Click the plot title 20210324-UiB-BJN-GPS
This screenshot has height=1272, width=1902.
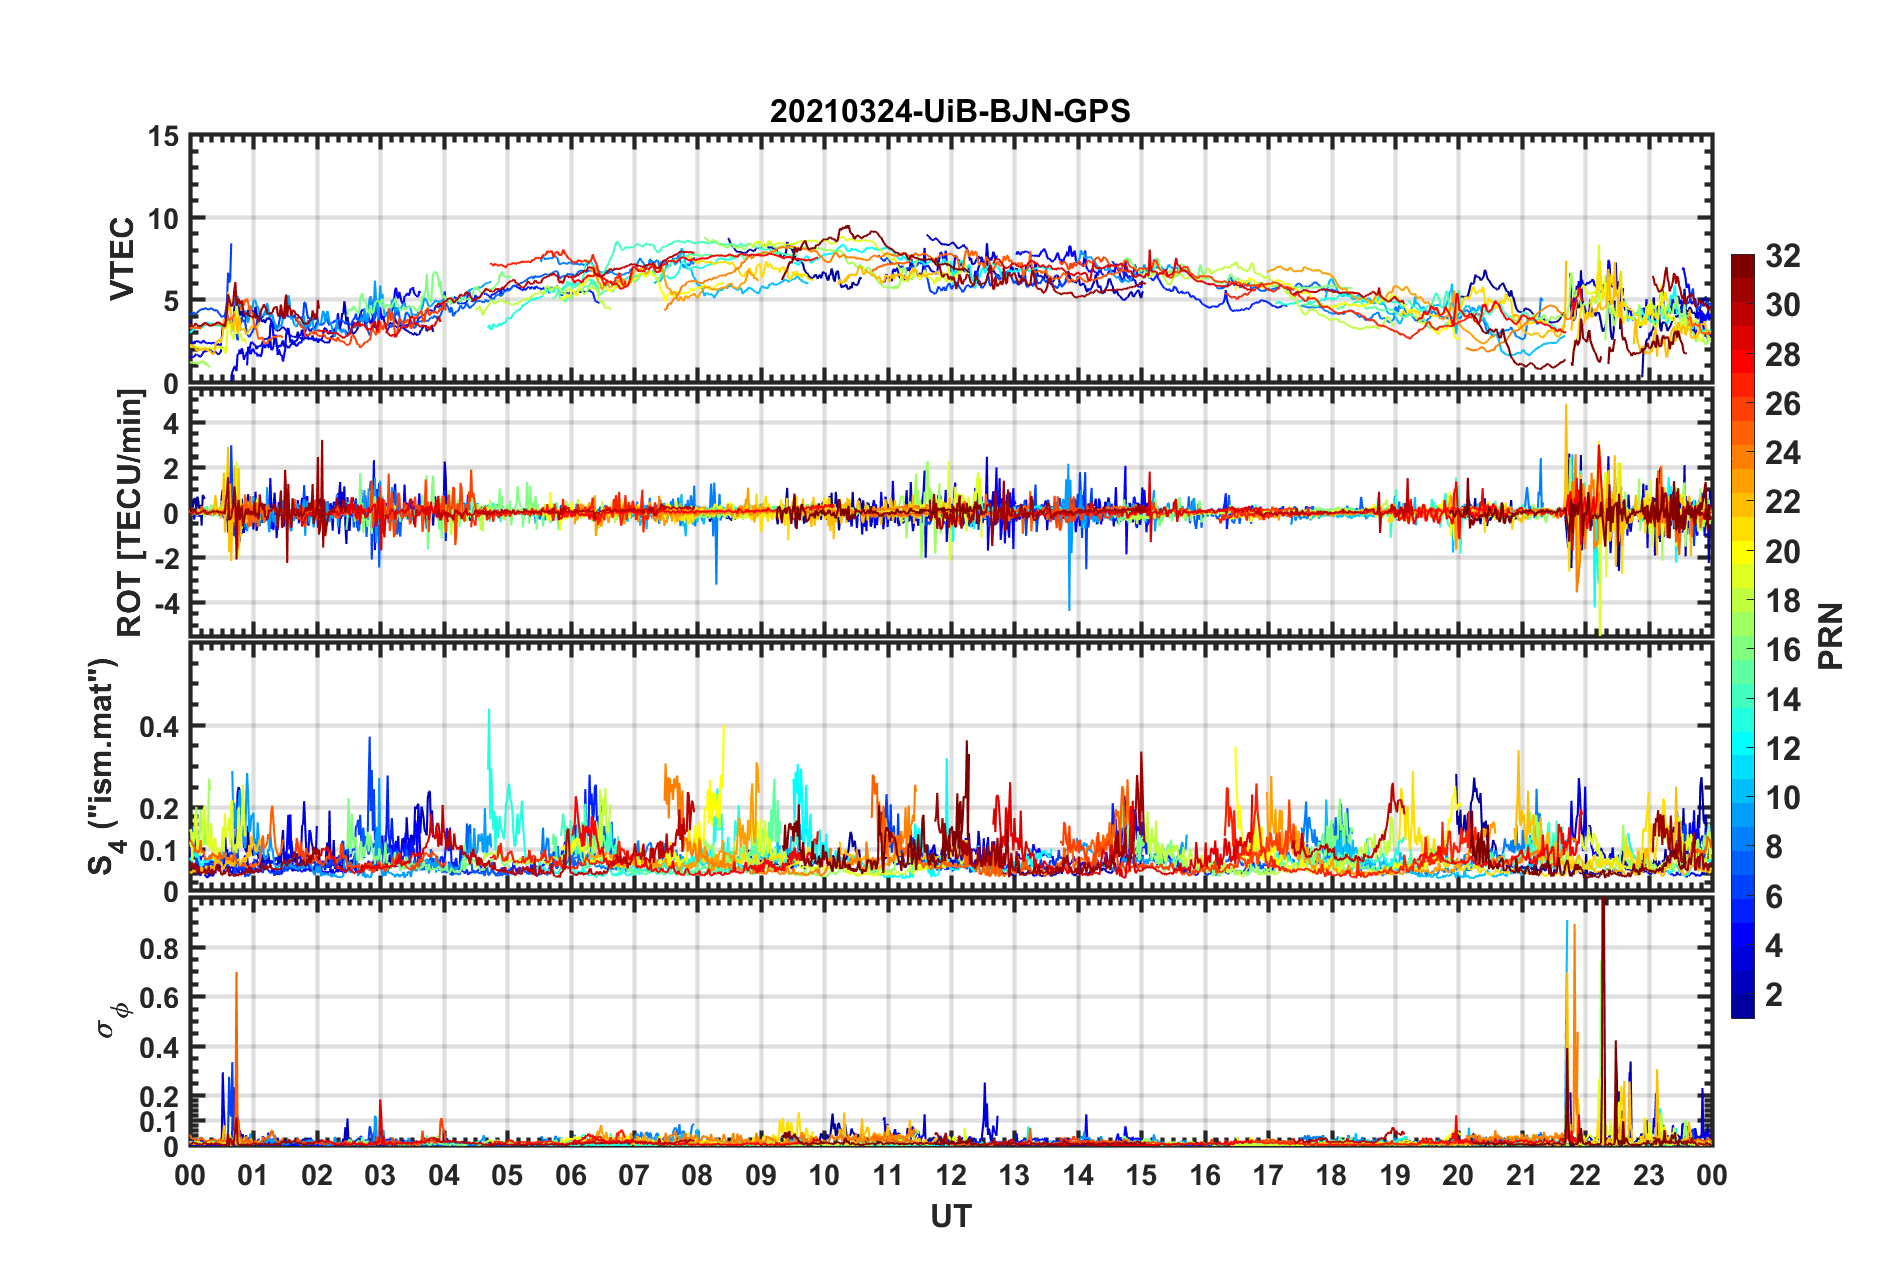click(x=950, y=111)
